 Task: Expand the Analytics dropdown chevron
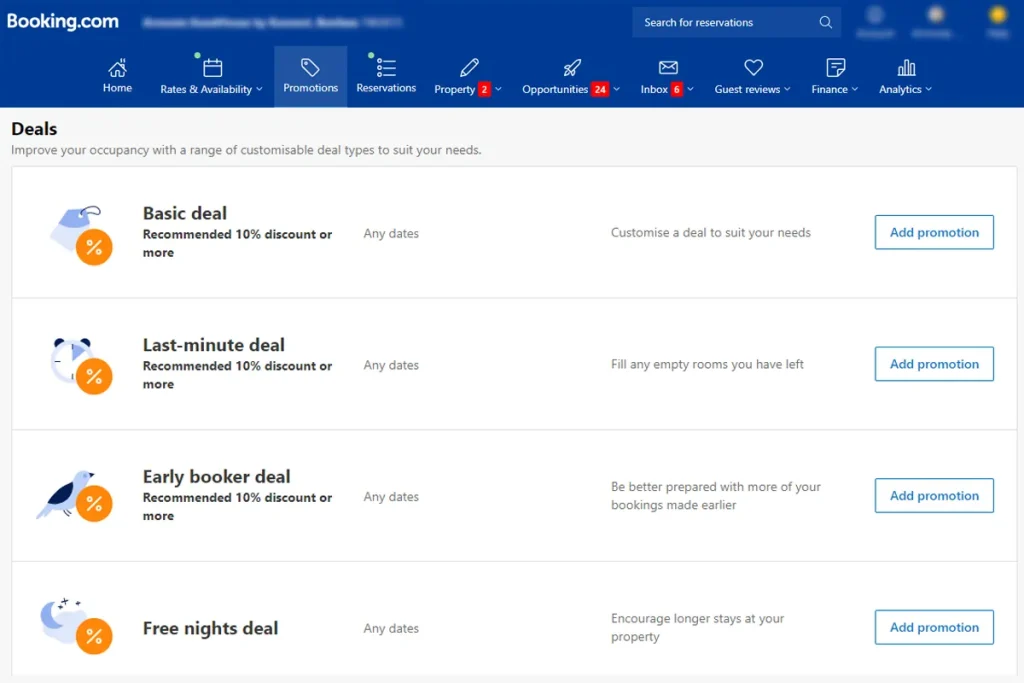(x=929, y=89)
